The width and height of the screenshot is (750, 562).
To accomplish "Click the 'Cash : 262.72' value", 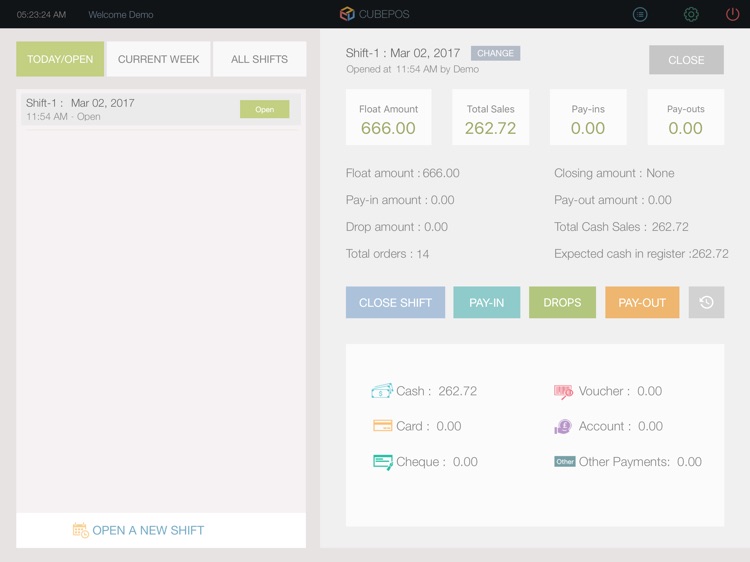I will [436, 391].
